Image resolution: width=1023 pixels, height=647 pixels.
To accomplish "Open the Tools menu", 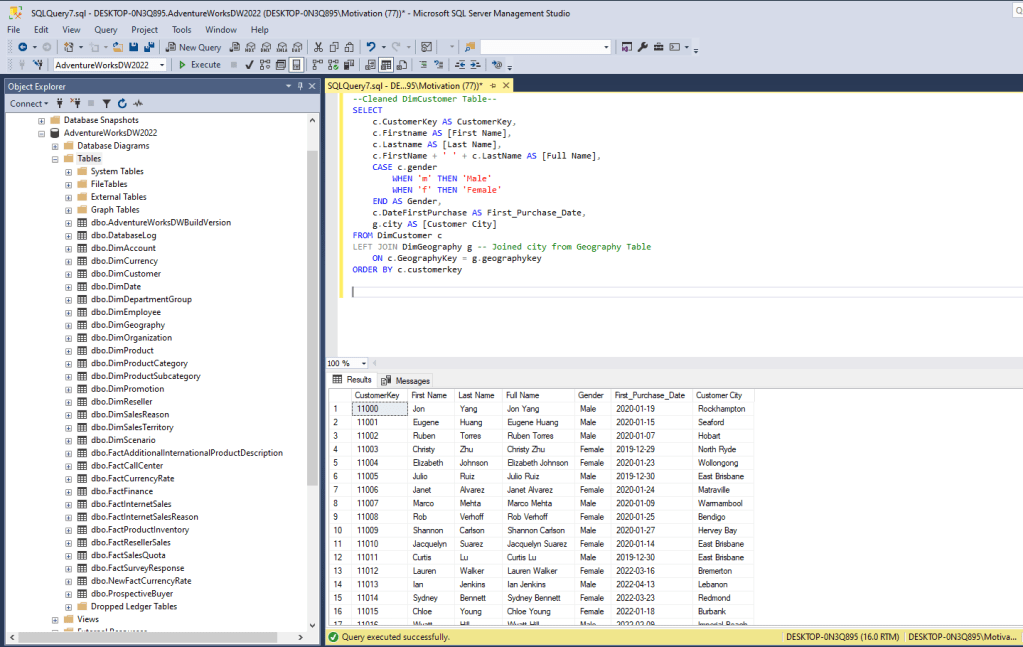I will (181, 30).
